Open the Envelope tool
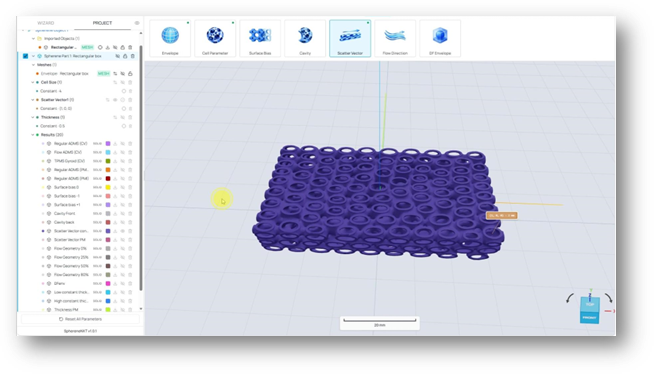The height and width of the screenshot is (374, 654). point(170,38)
